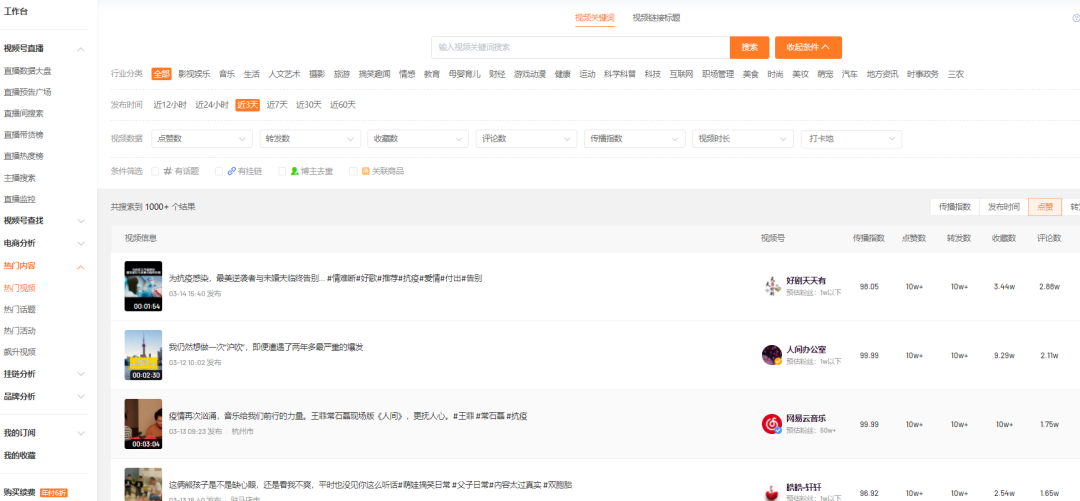This screenshot has height=501, width=1080.
Task: Click the orange 搜索 button
Action: [749, 48]
